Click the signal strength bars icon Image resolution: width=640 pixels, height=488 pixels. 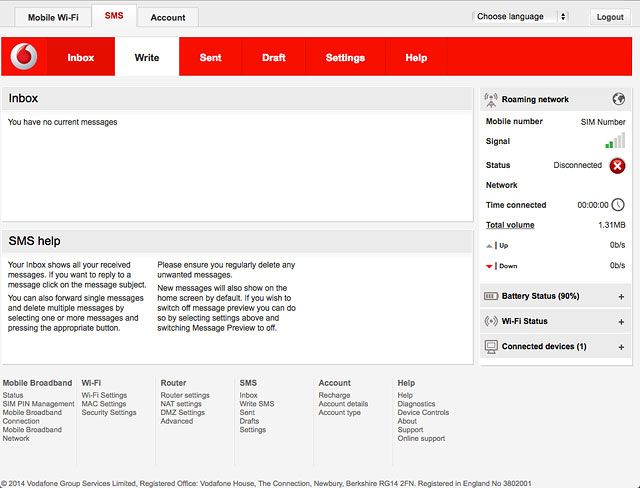[615, 142]
